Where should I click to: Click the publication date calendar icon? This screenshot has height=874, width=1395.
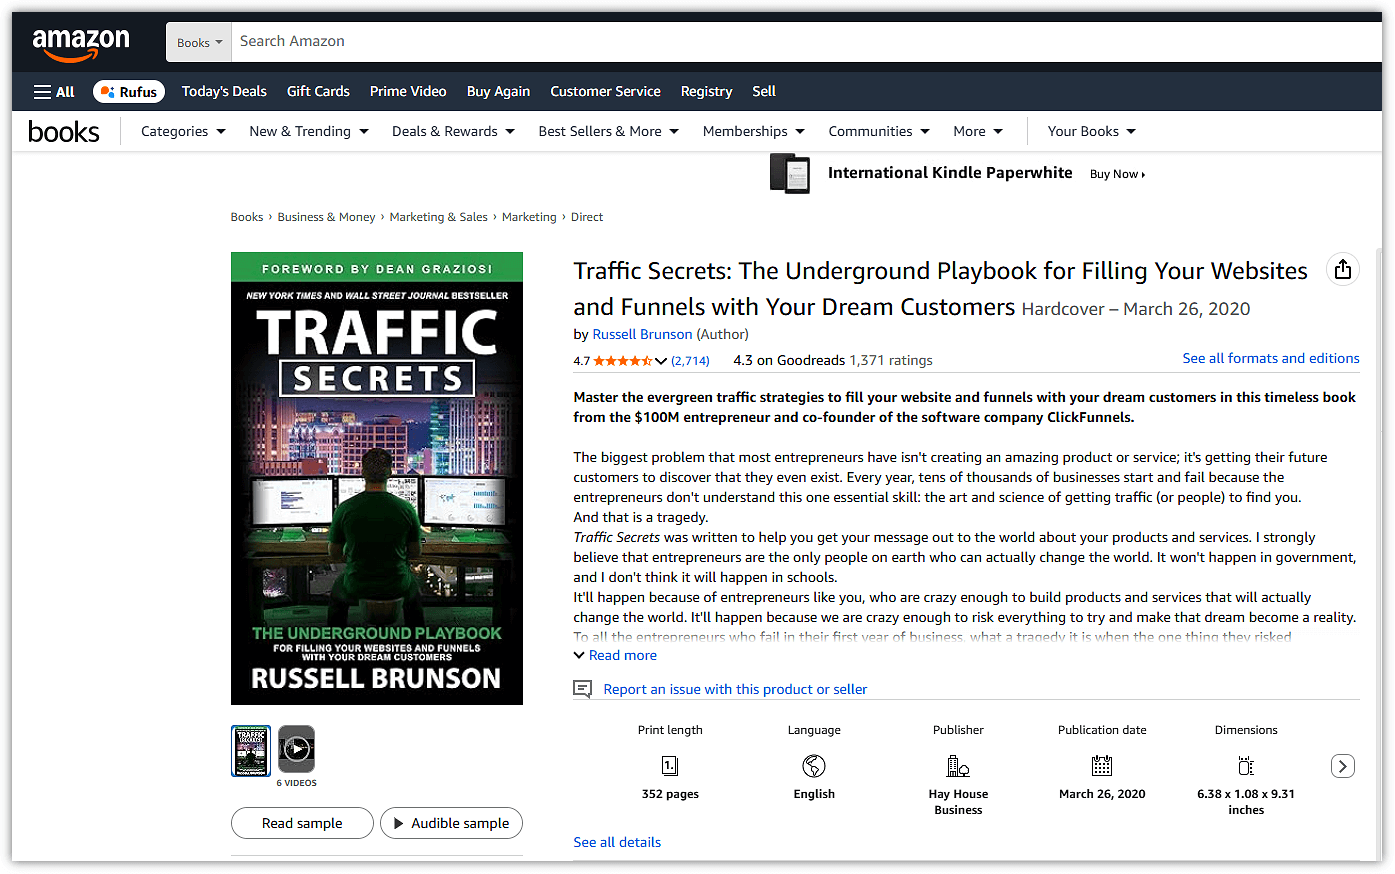(x=1101, y=766)
